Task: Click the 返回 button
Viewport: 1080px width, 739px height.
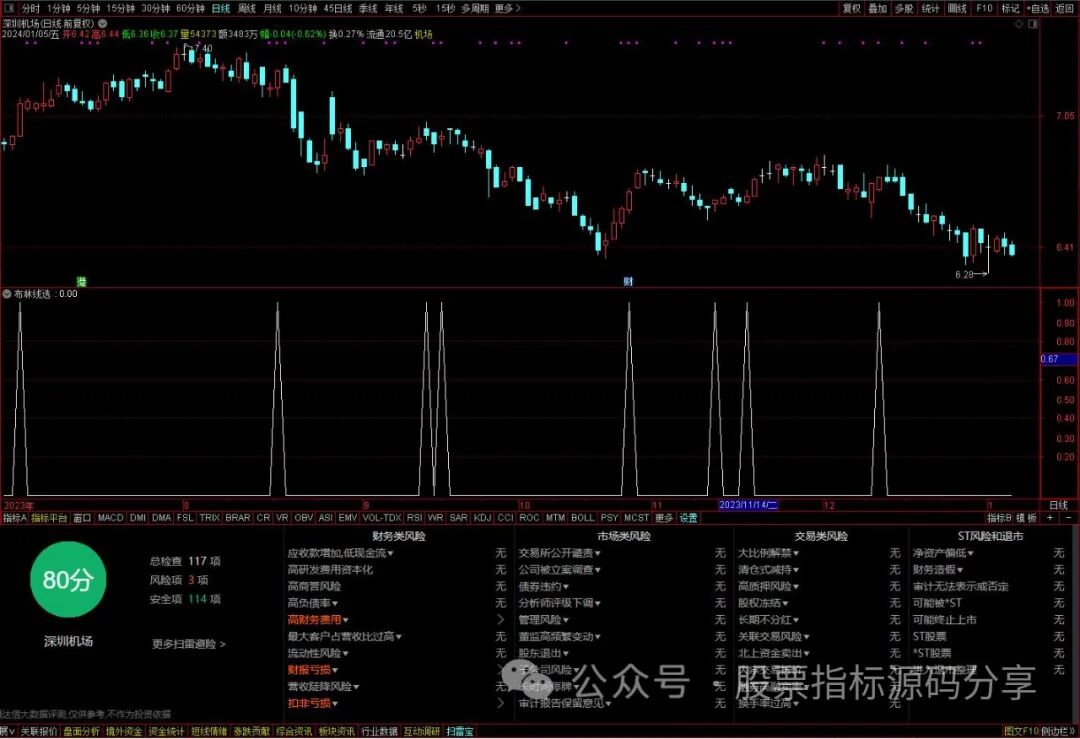Action: click(1065, 8)
